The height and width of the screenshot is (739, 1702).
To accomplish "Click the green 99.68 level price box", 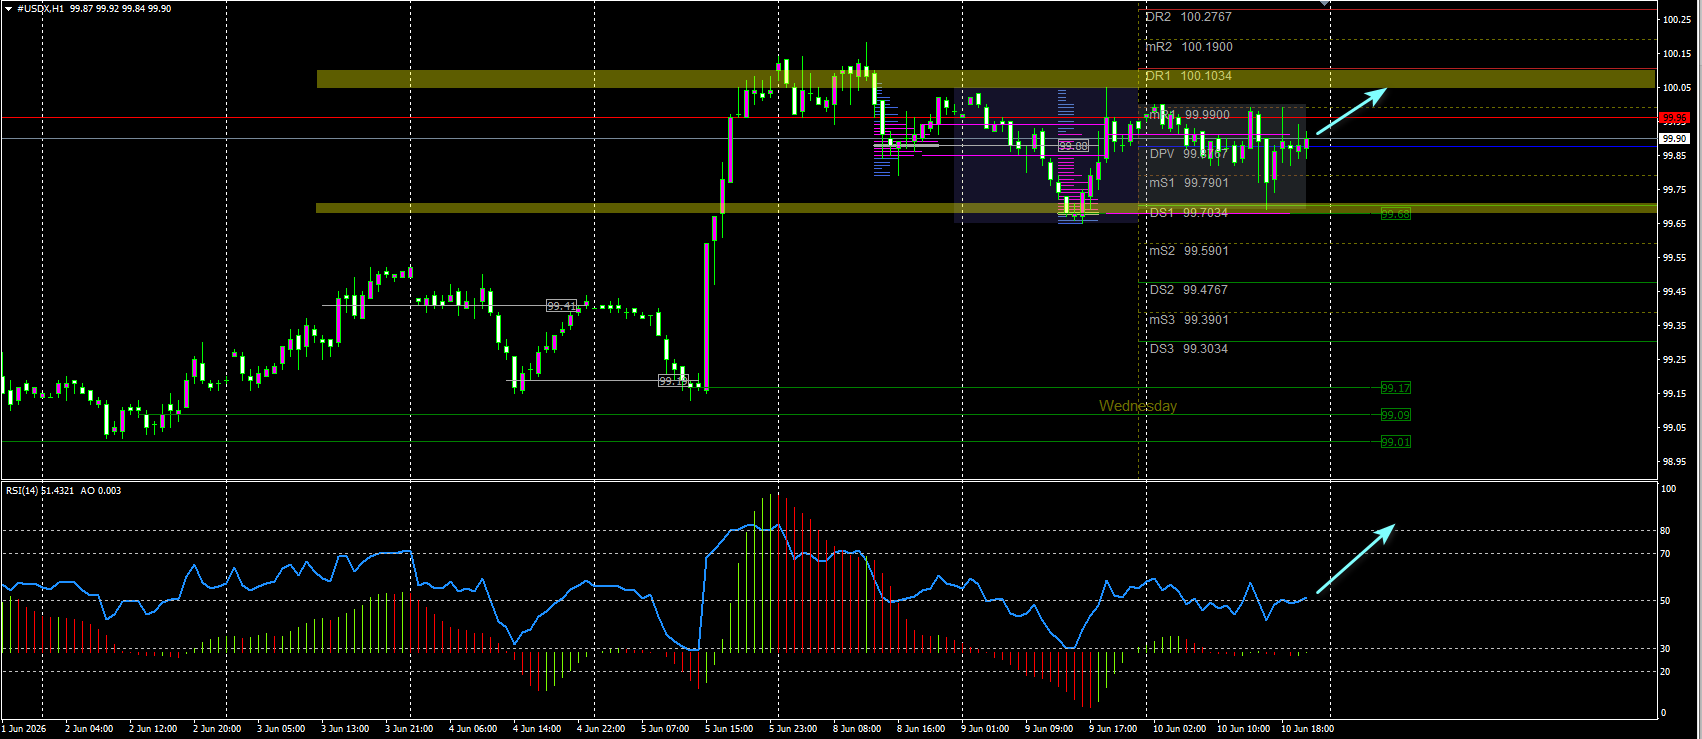I will coord(1396,214).
